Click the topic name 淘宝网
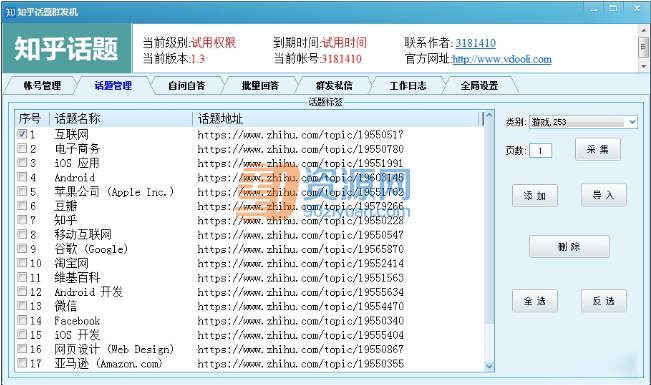 71,263
